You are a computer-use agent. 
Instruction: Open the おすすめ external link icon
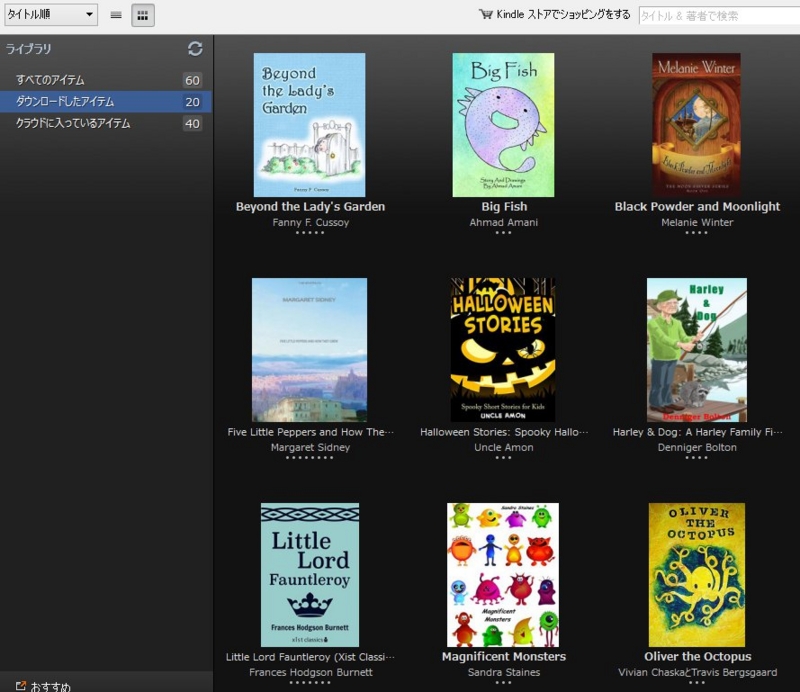click(20, 686)
